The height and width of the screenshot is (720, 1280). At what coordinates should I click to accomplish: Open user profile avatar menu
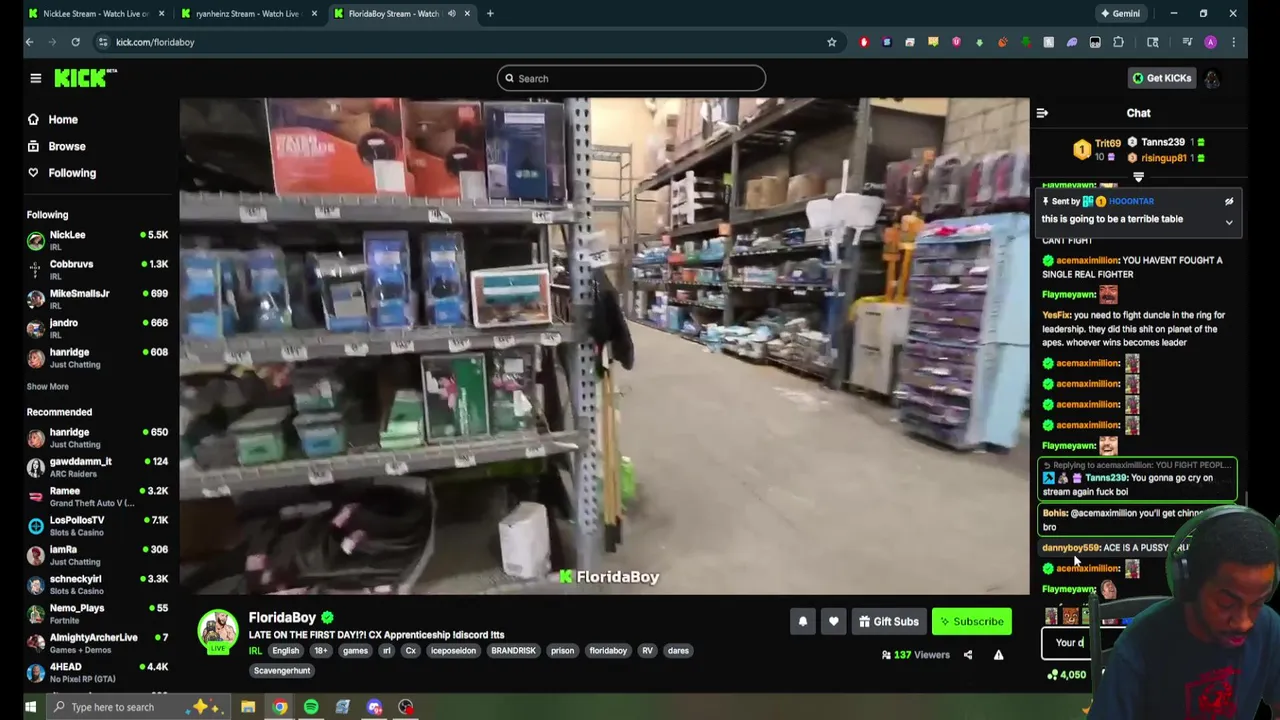point(1212,78)
